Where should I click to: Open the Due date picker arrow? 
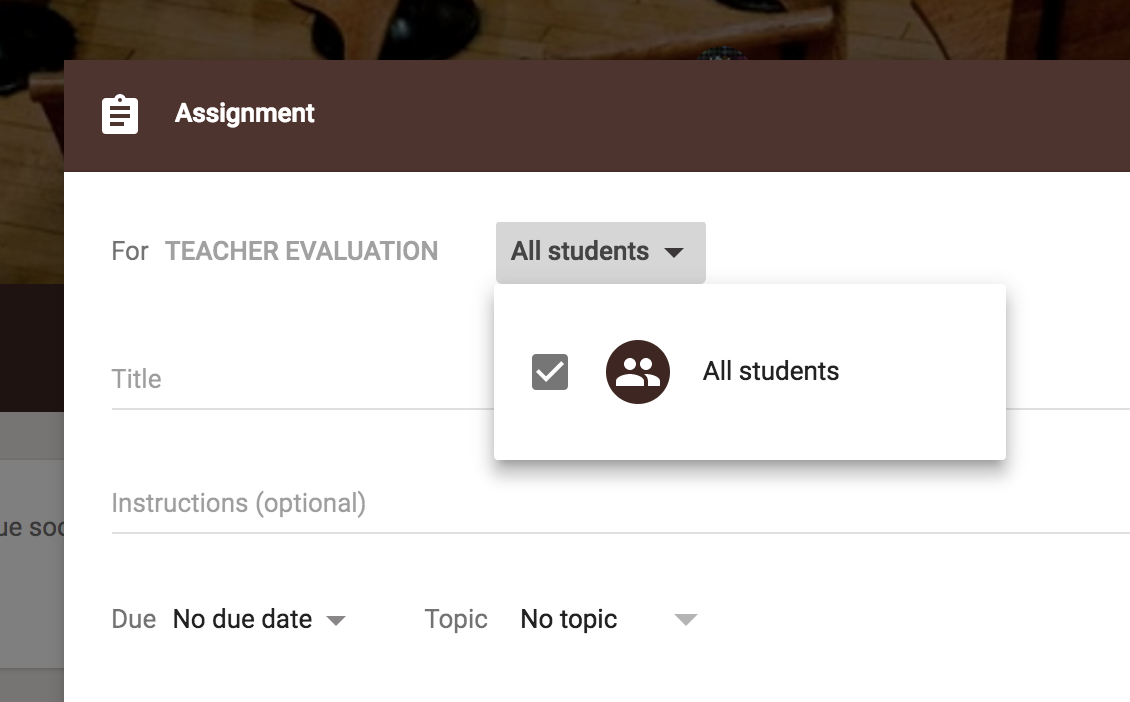(x=337, y=620)
